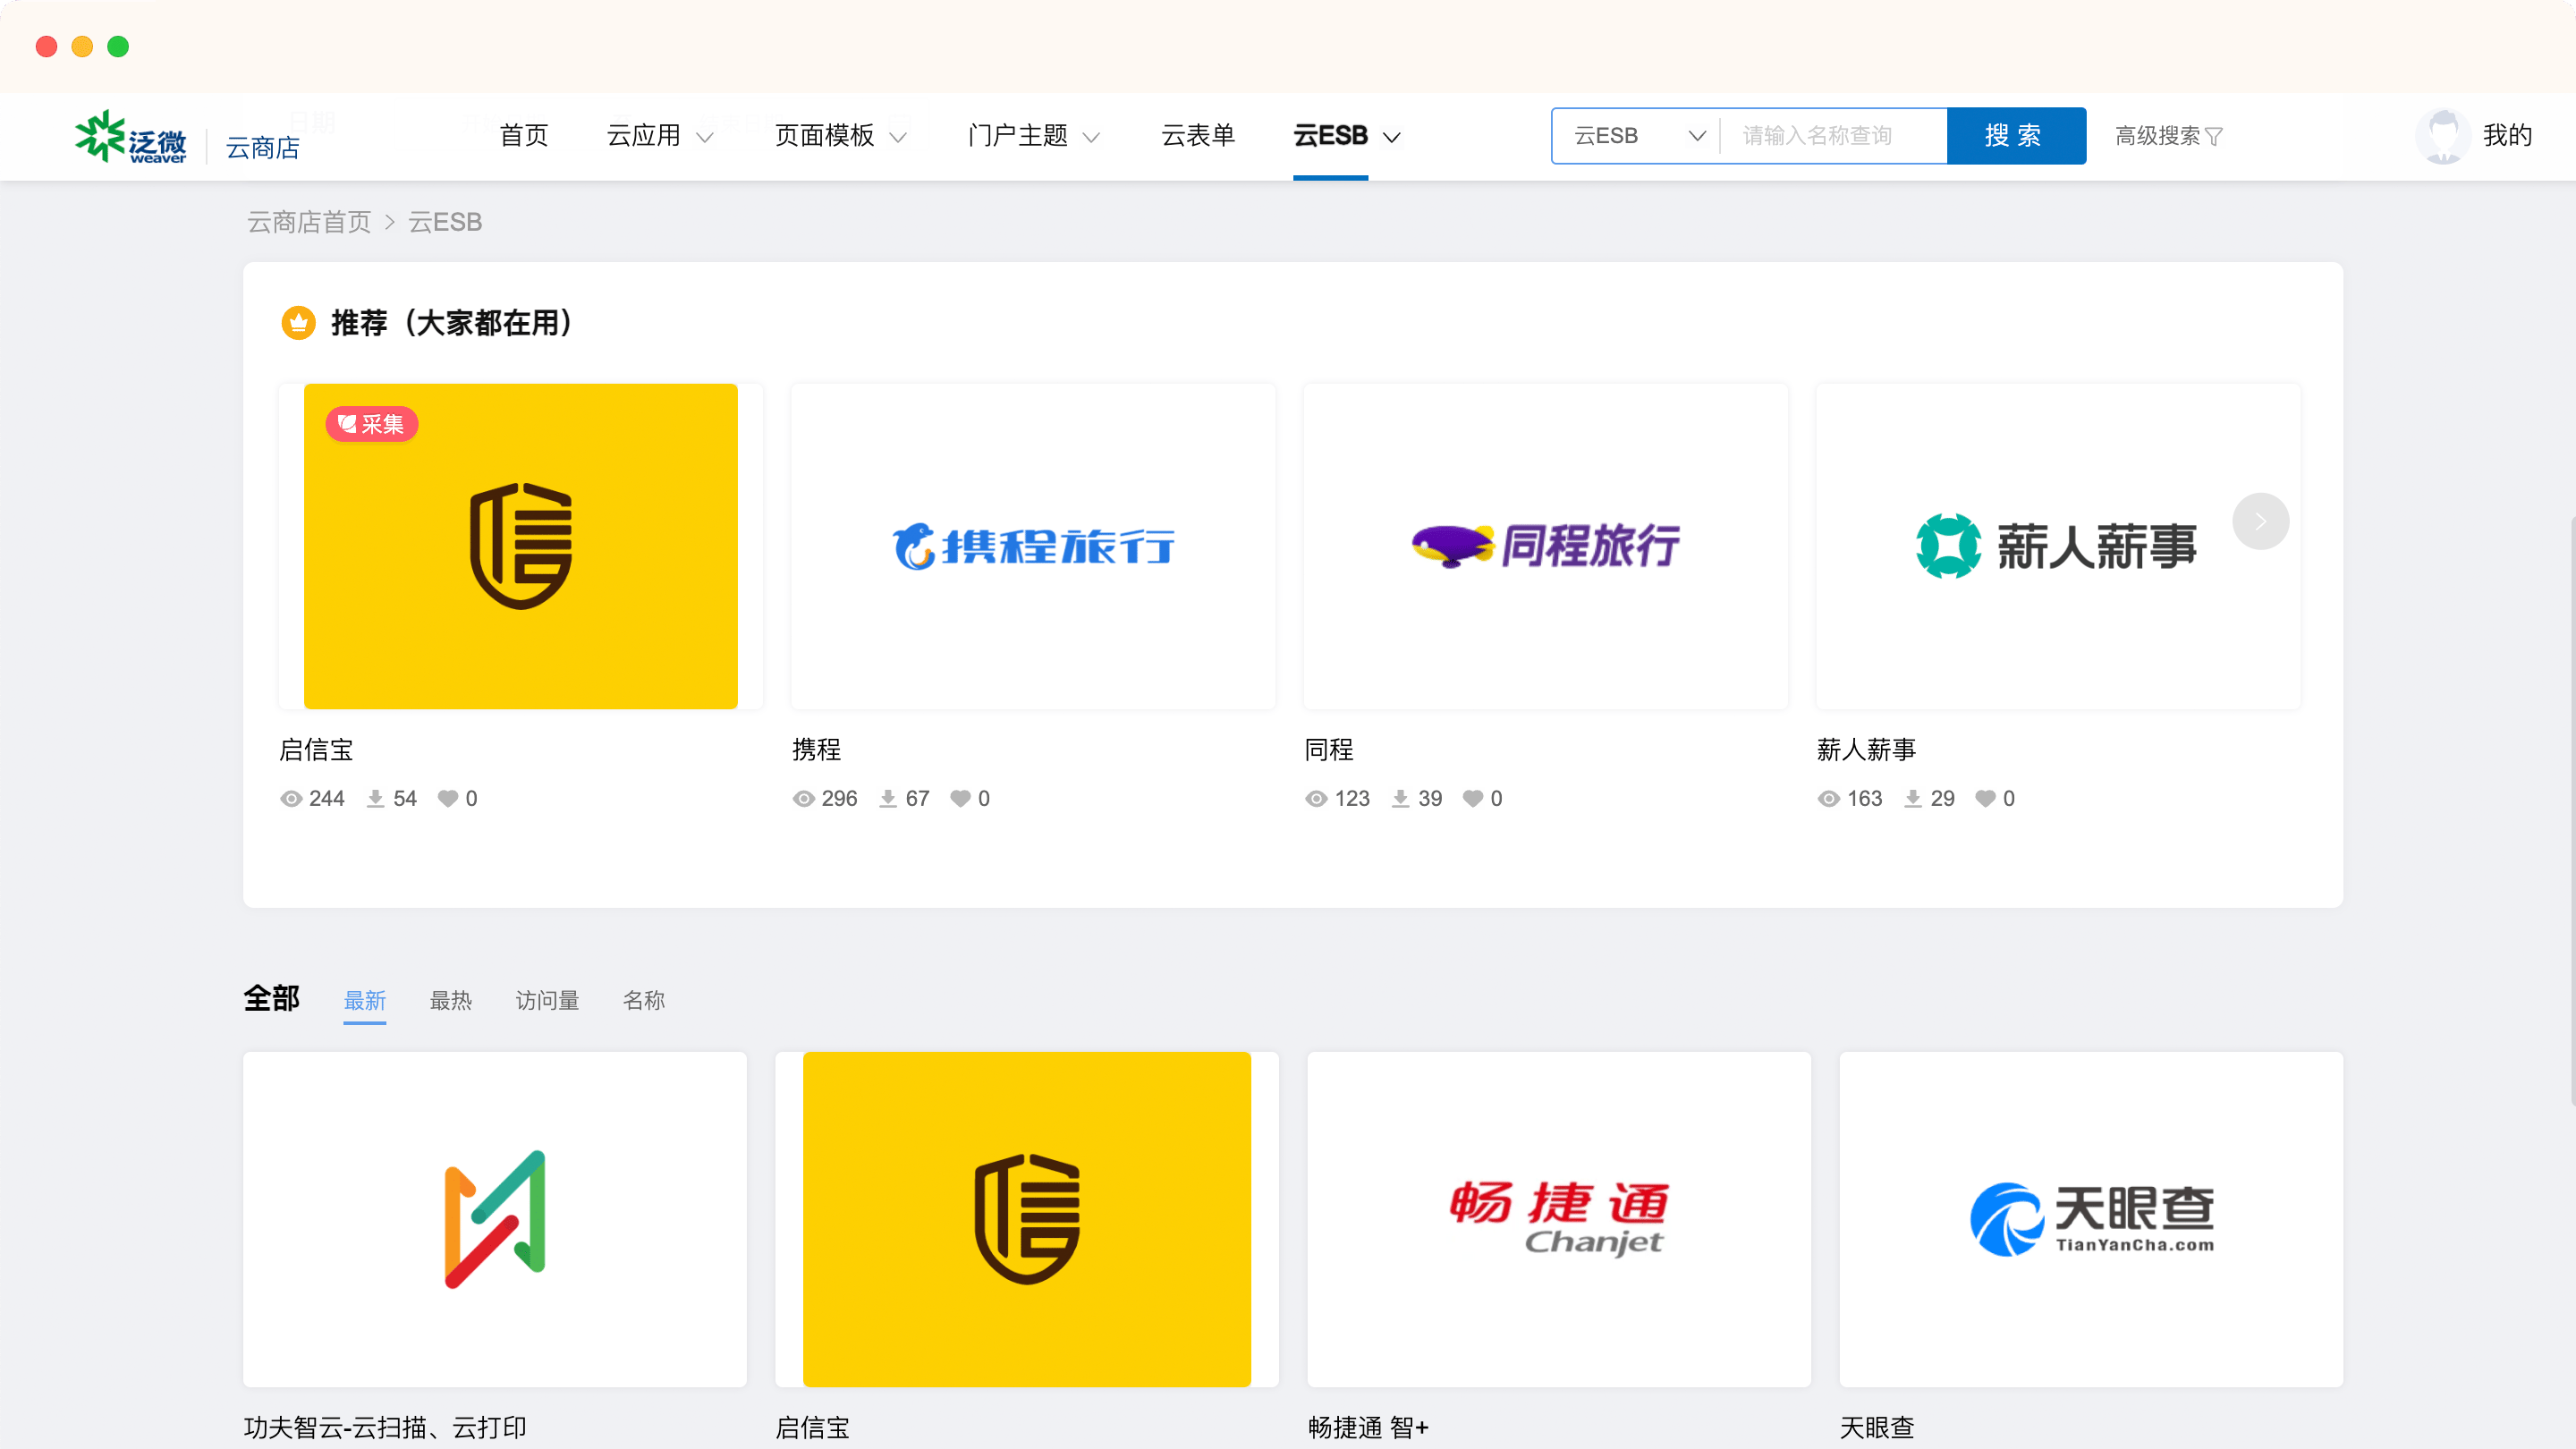Open the 薪人薪事 thumbnail
The width and height of the screenshot is (2576, 1449).
click(2058, 546)
